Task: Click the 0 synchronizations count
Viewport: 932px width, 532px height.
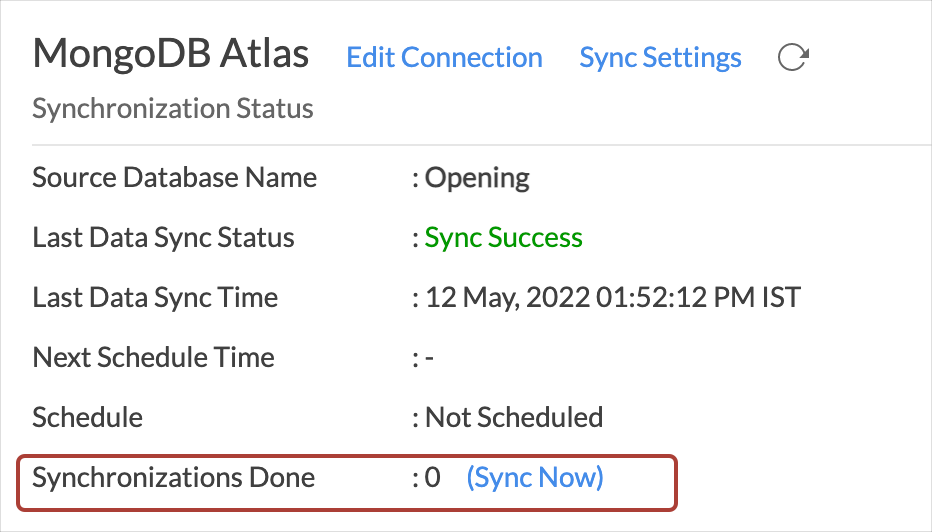Action: click(433, 478)
